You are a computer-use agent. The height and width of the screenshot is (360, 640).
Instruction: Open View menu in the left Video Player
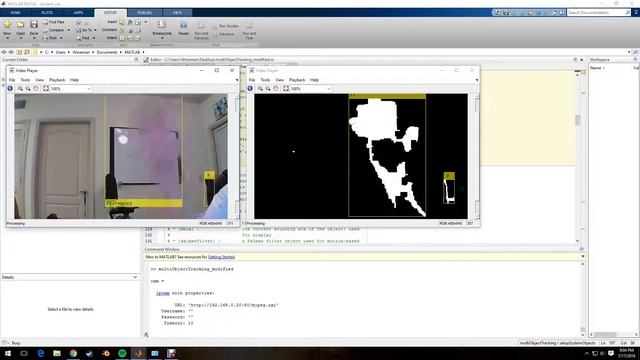point(40,80)
